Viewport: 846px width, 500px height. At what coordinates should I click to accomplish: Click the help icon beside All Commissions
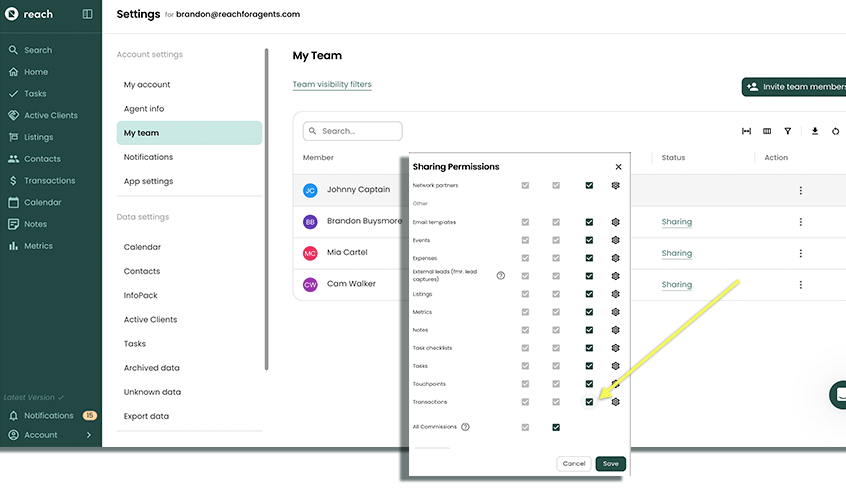coord(466,427)
